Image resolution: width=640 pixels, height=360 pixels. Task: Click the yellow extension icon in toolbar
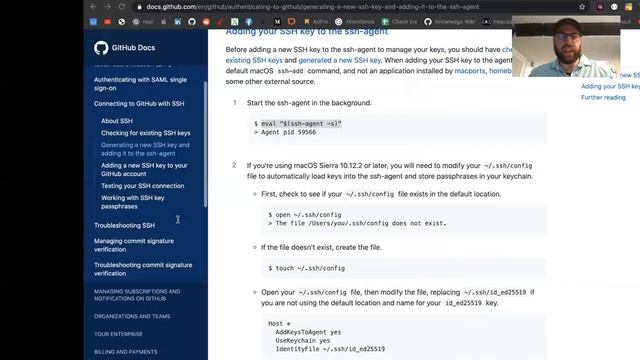628,7
